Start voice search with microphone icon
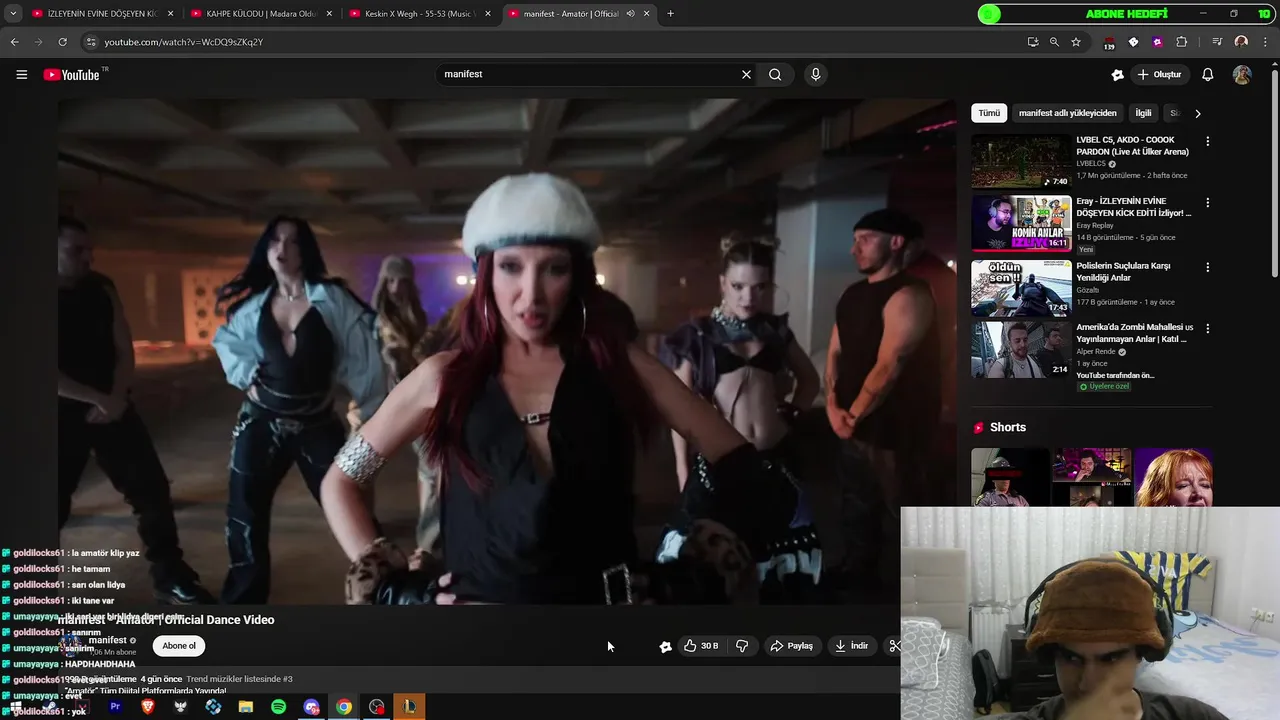This screenshot has height=720, width=1280. 816,75
